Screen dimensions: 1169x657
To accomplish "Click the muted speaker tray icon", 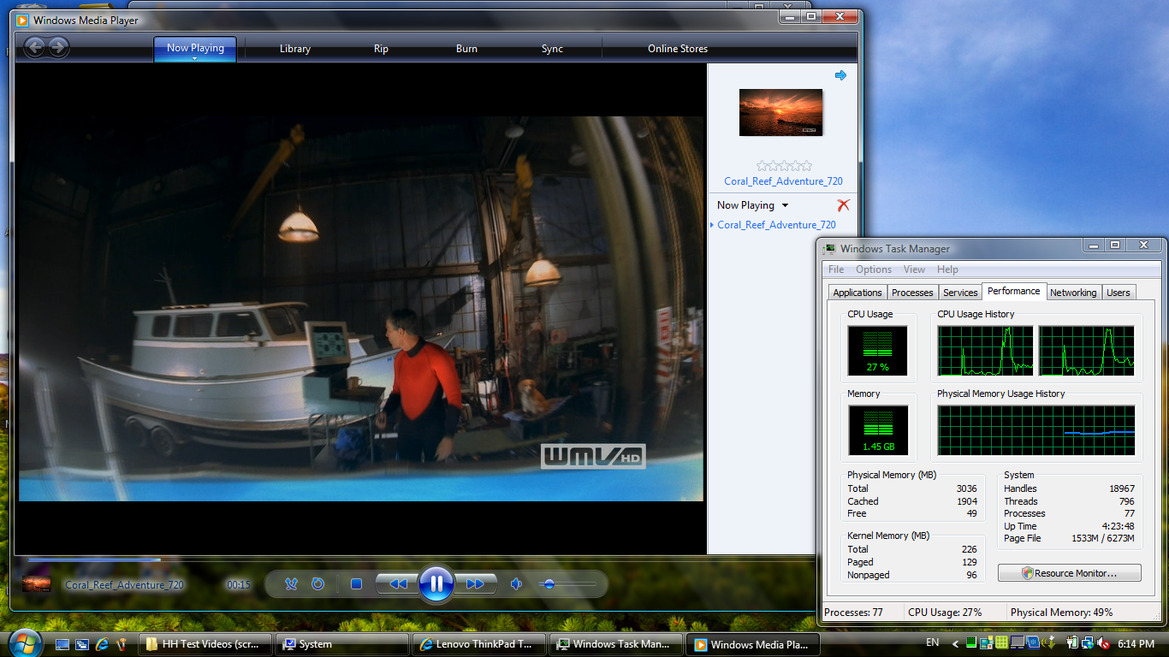I will [1103, 643].
